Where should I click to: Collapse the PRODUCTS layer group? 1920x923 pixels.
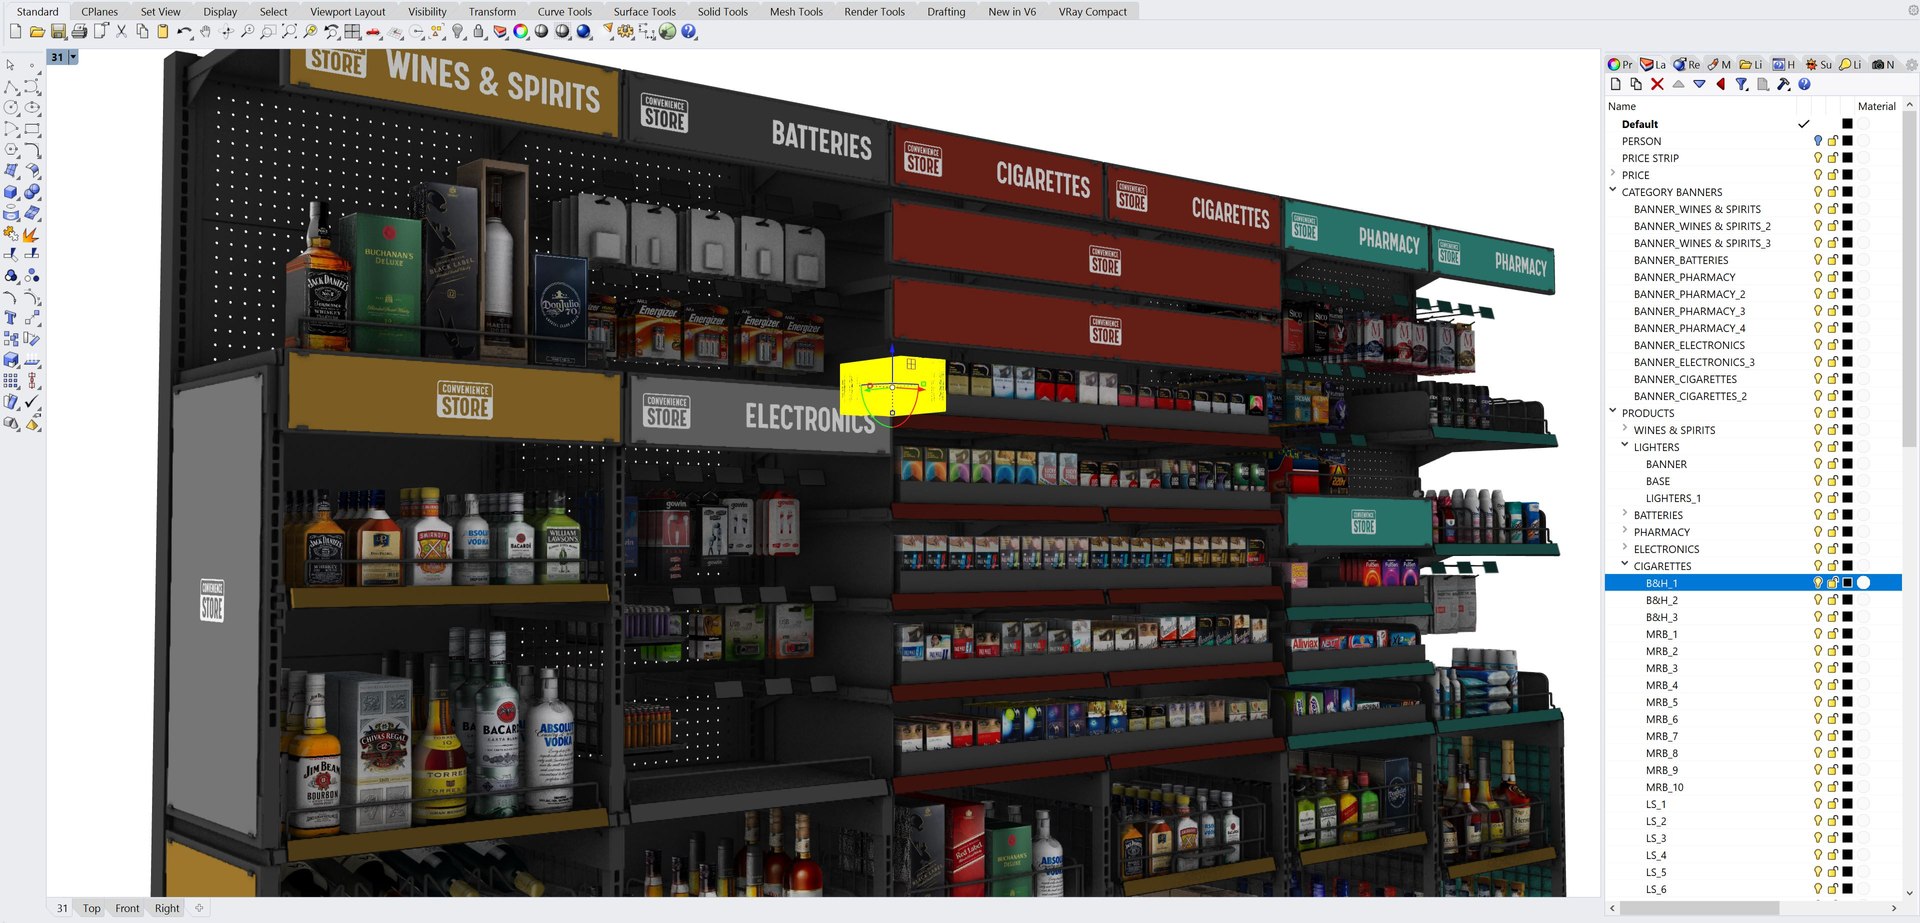1613,411
